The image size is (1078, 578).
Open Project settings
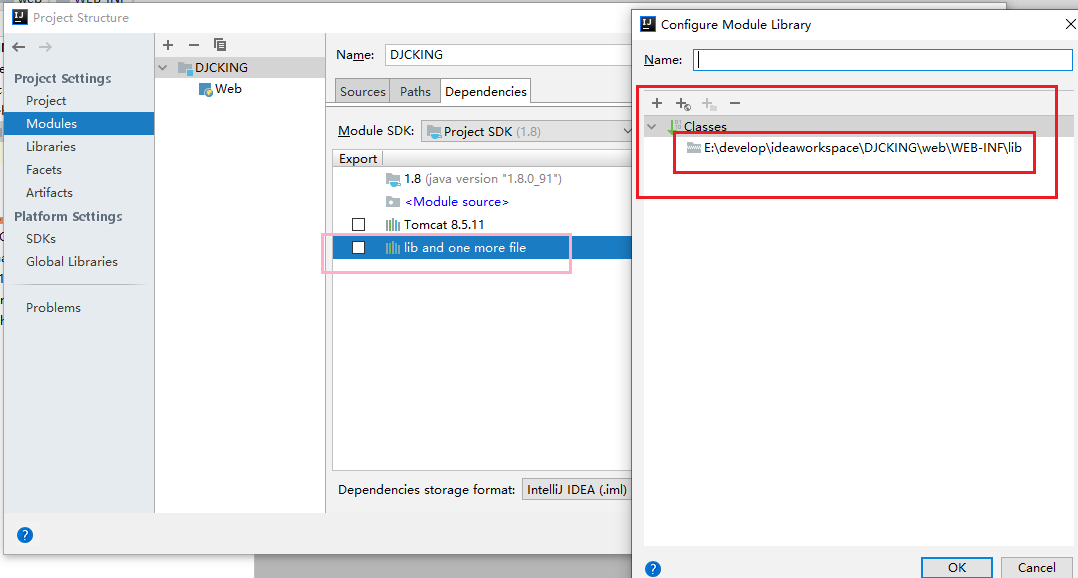pos(46,100)
